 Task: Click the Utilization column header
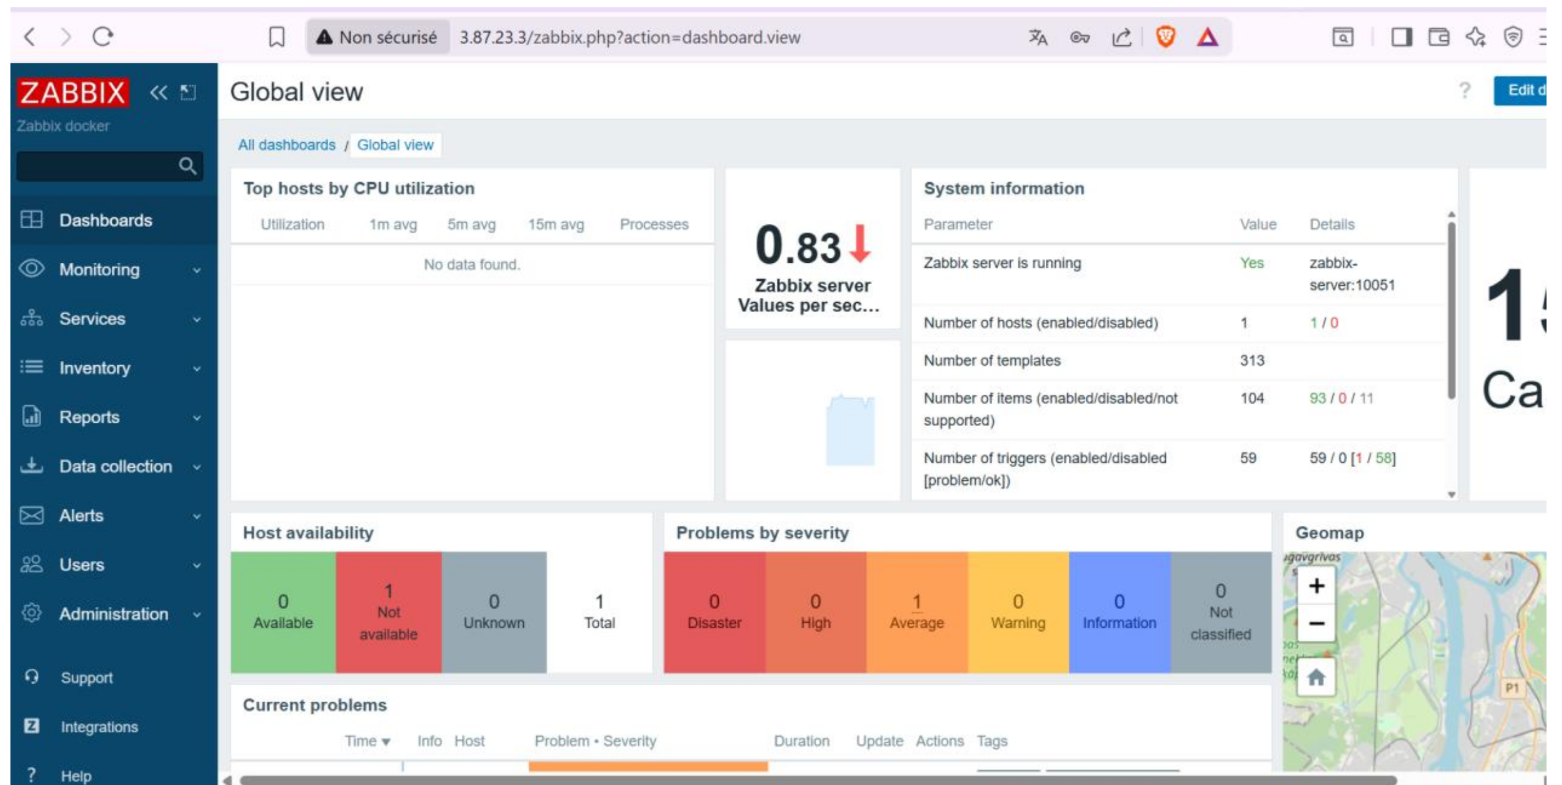[292, 224]
